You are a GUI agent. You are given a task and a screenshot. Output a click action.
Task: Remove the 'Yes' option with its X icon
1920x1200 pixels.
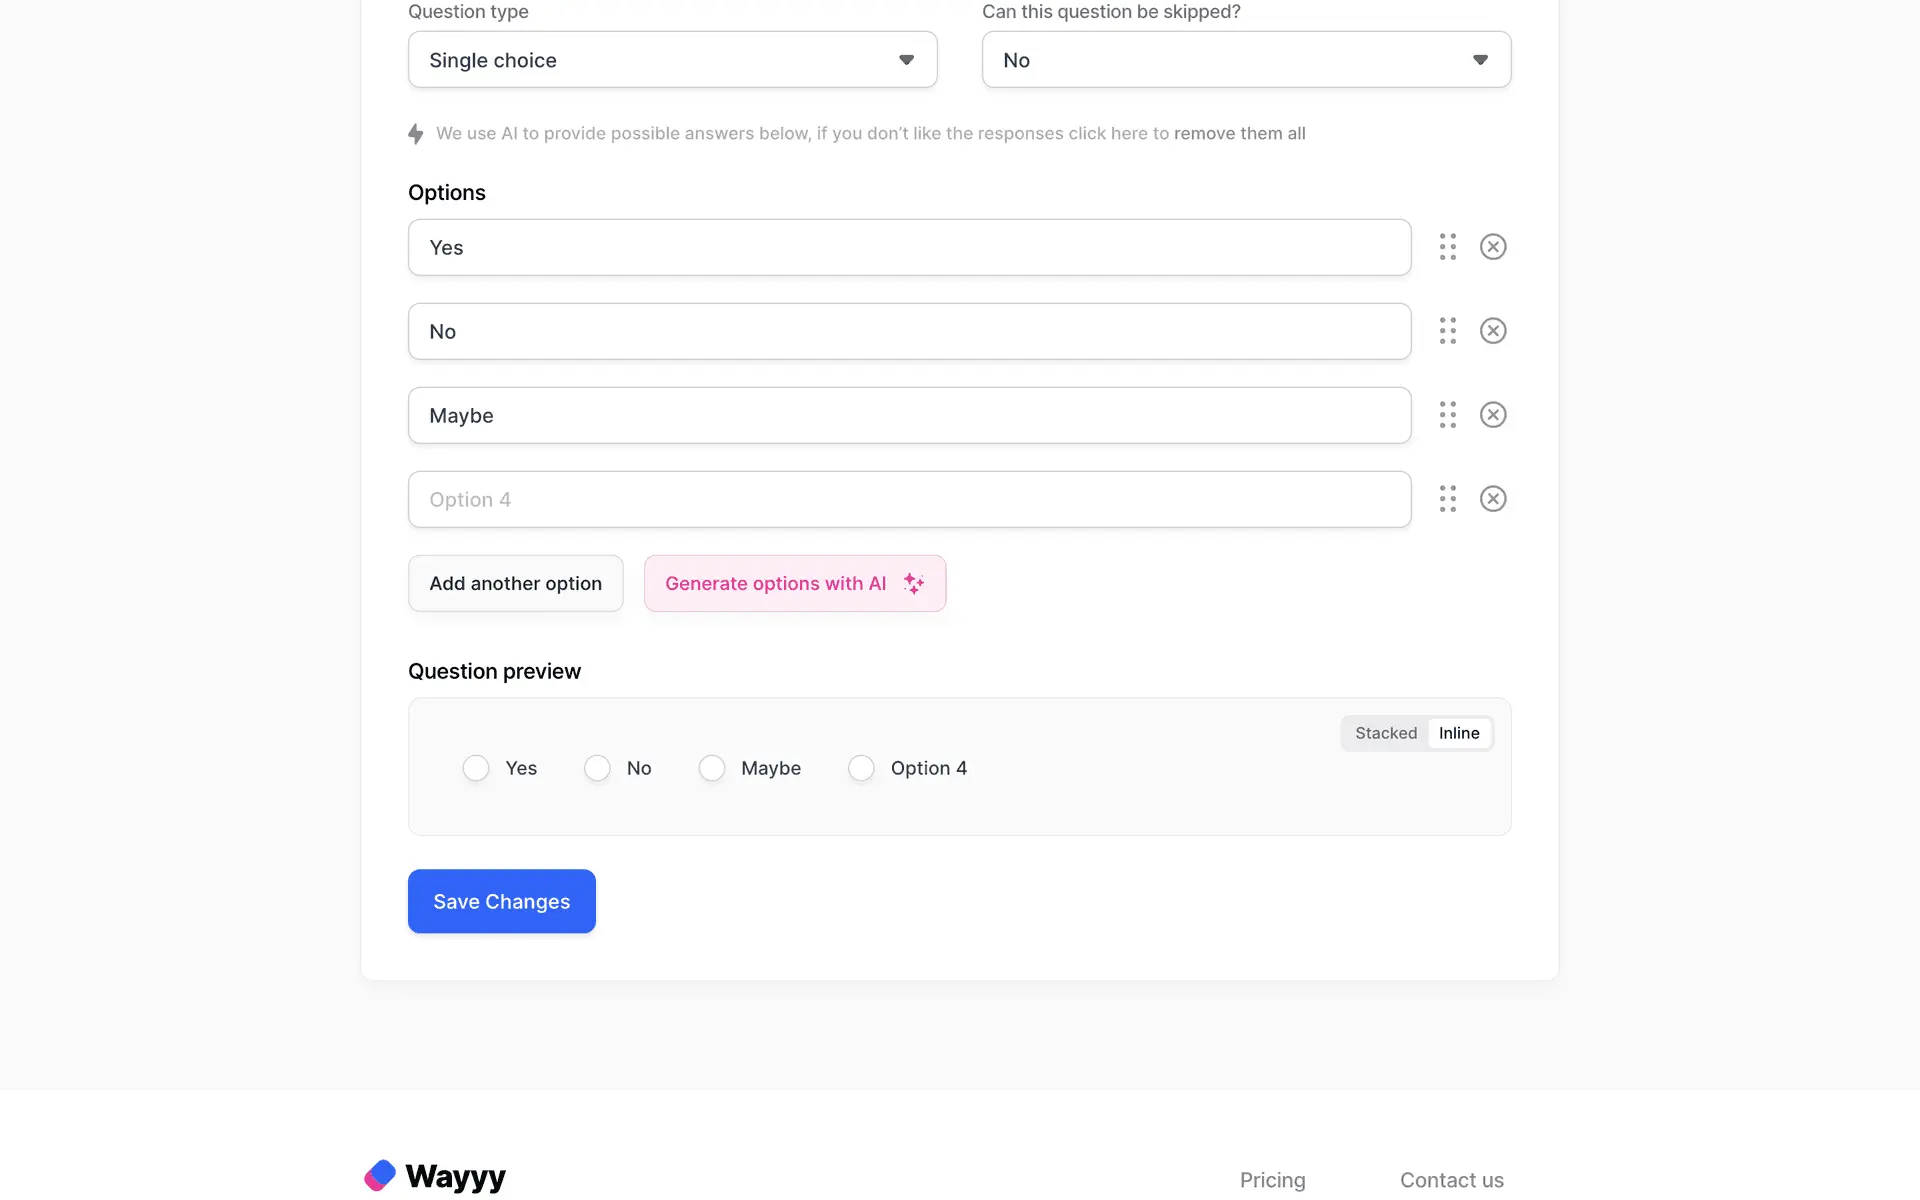1493,247
